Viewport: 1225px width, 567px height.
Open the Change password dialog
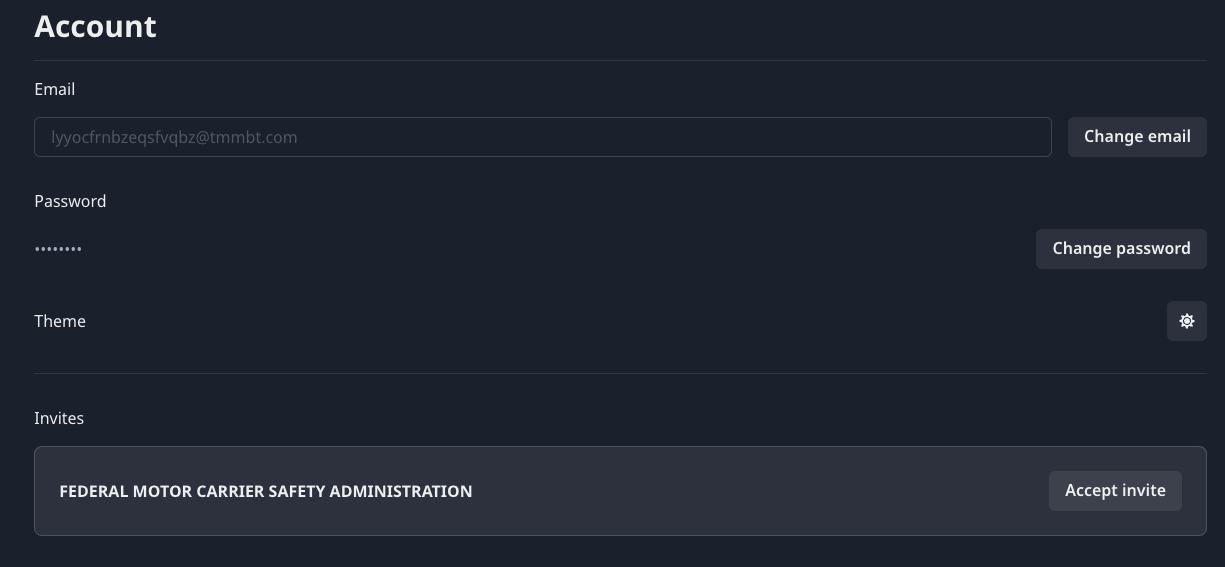tap(1121, 249)
